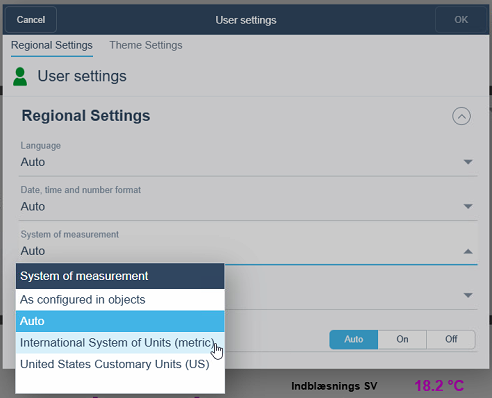The image size is (492, 398).
Task: Set the segmented toggle to Off
Action: click(451, 339)
